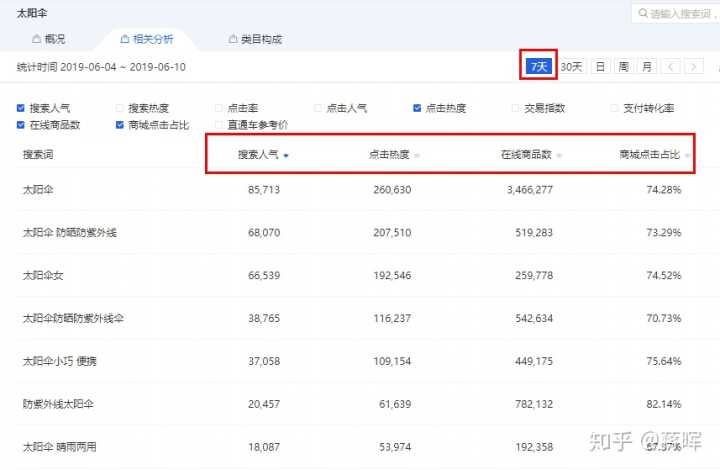720x470 pixels.
Task: Click the house icon beside 概况
Action: 37,40
